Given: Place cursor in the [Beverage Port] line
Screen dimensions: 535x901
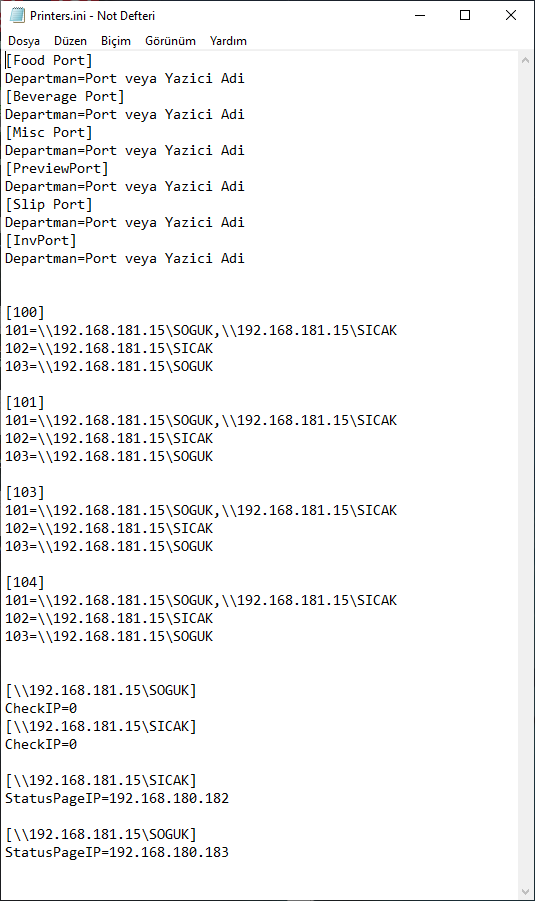Looking at the screenshot, I should (x=65, y=97).
